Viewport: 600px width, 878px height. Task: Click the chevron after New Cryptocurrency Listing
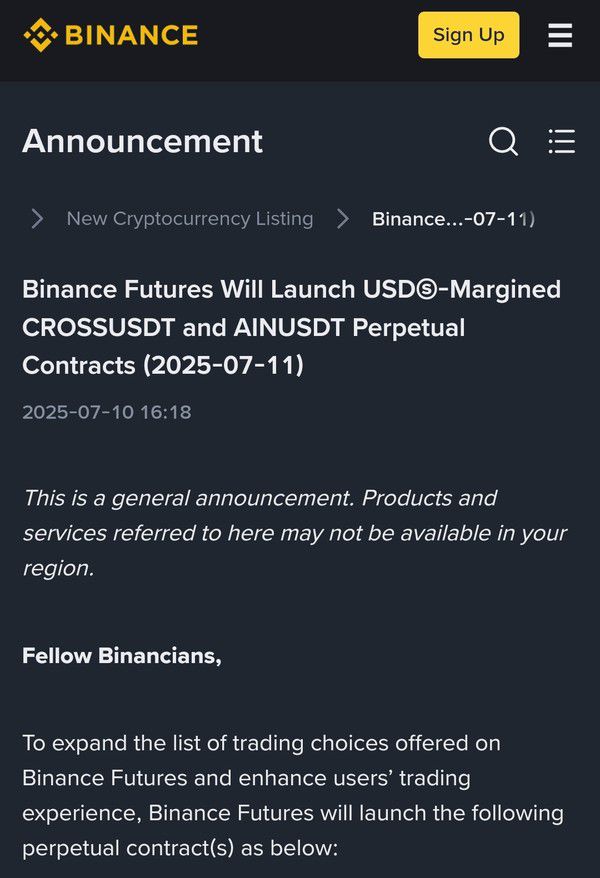pos(343,218)
